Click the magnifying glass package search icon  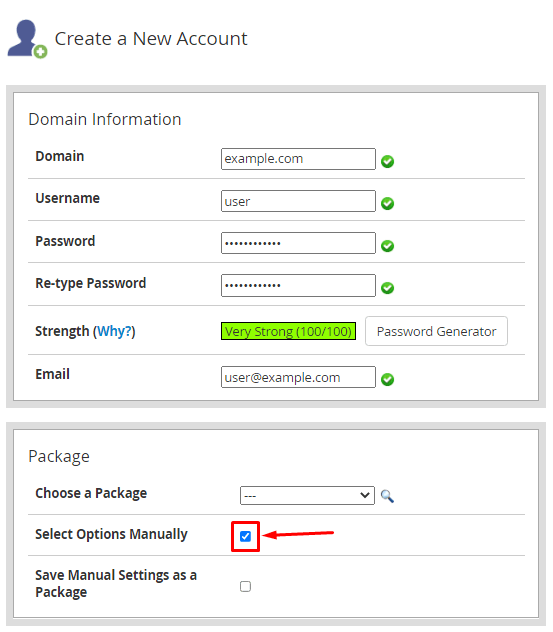(387, 496)
